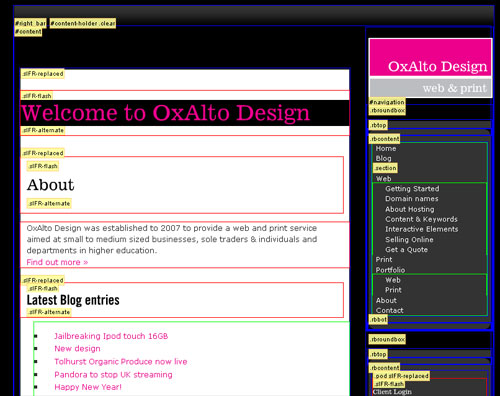Screen dimensions: 500x396
Task: Click the grey 'web & print' banner
Action: coord(430,88)
